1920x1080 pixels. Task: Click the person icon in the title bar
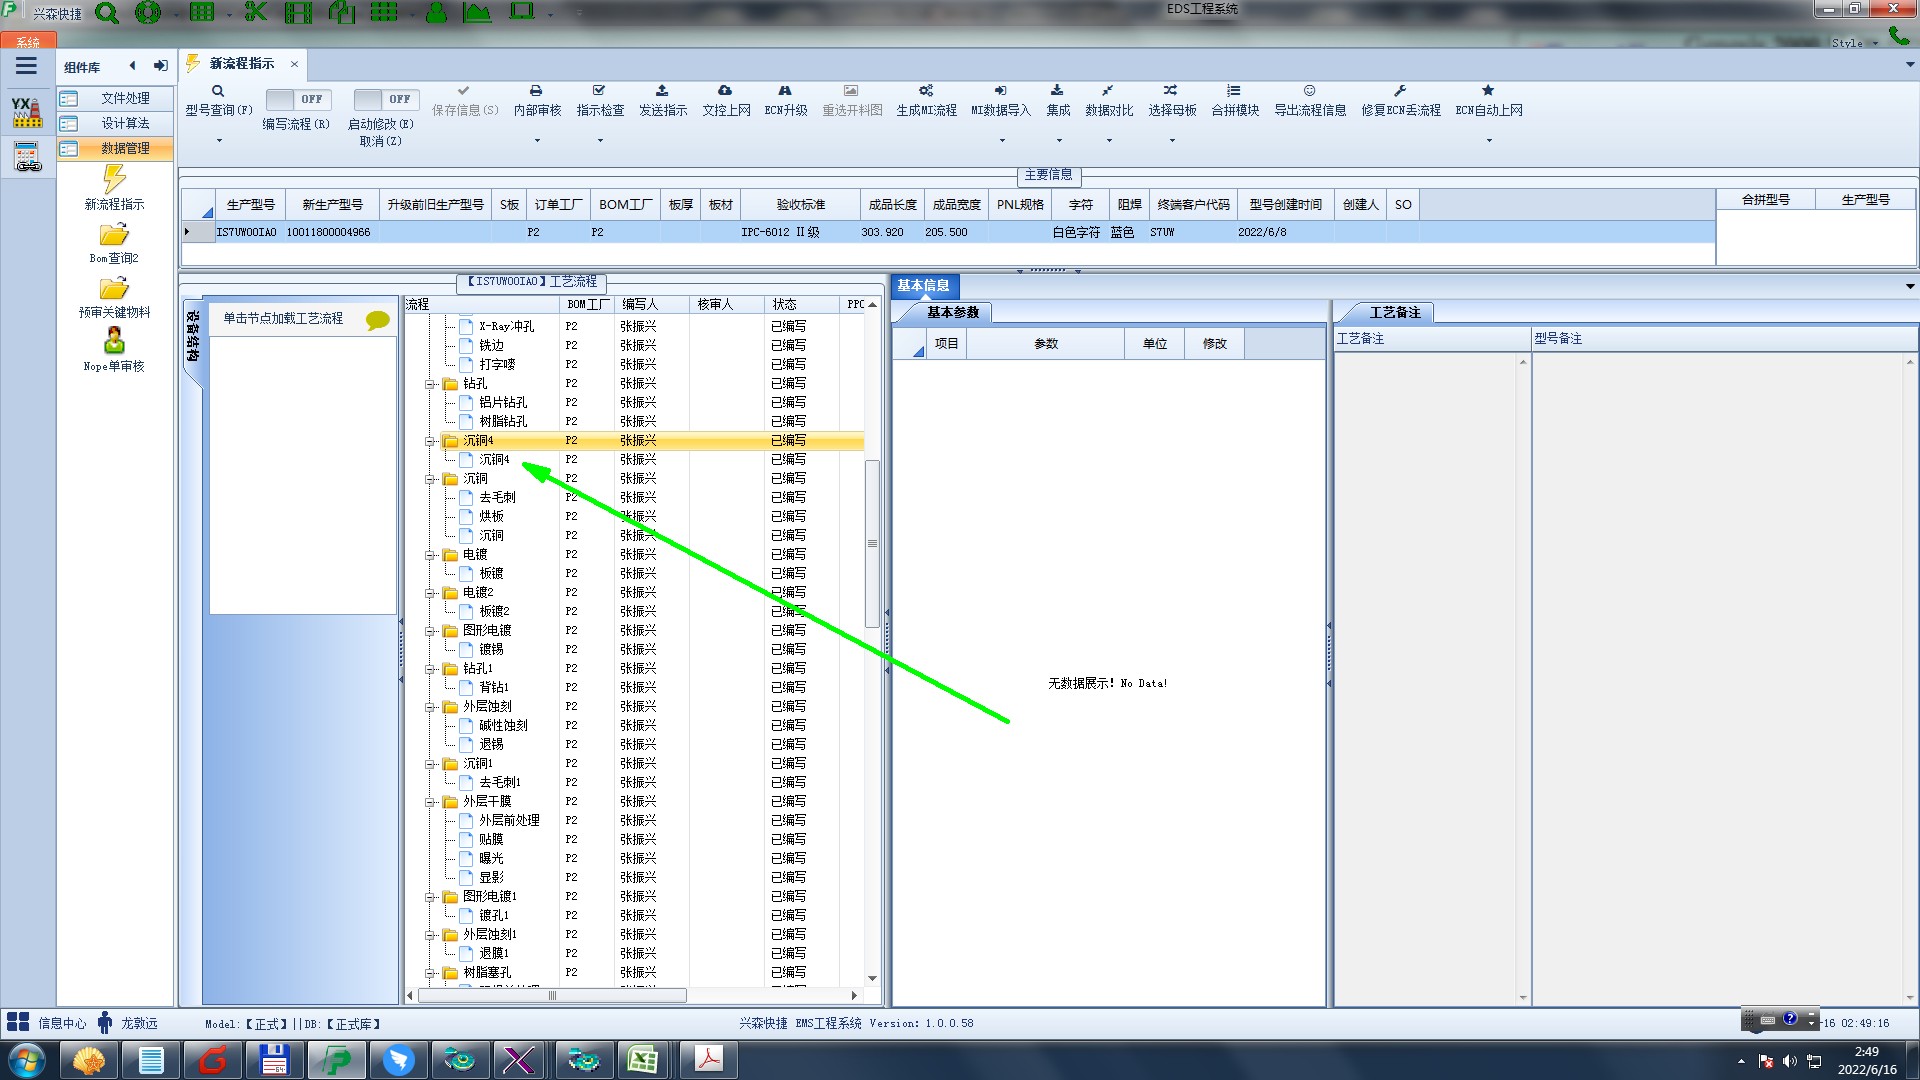[436, 13]
